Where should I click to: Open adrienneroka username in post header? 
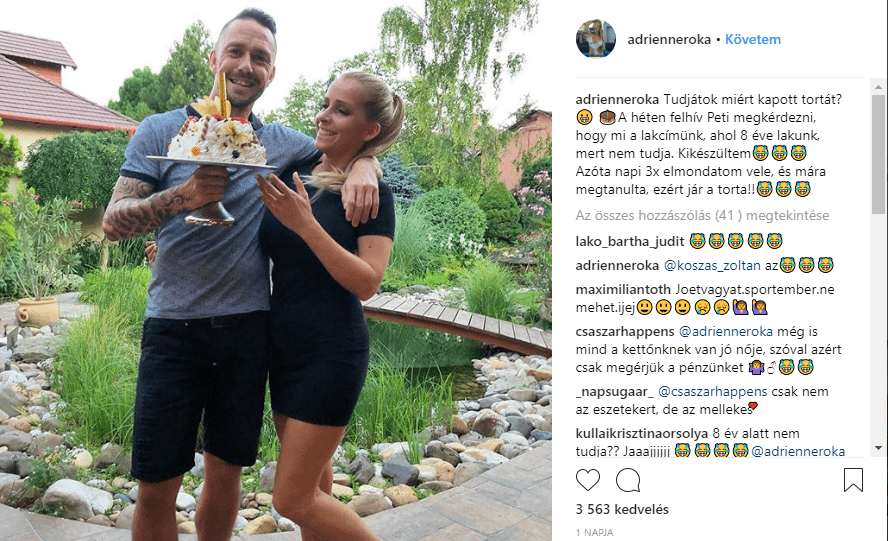coord(669,40)
